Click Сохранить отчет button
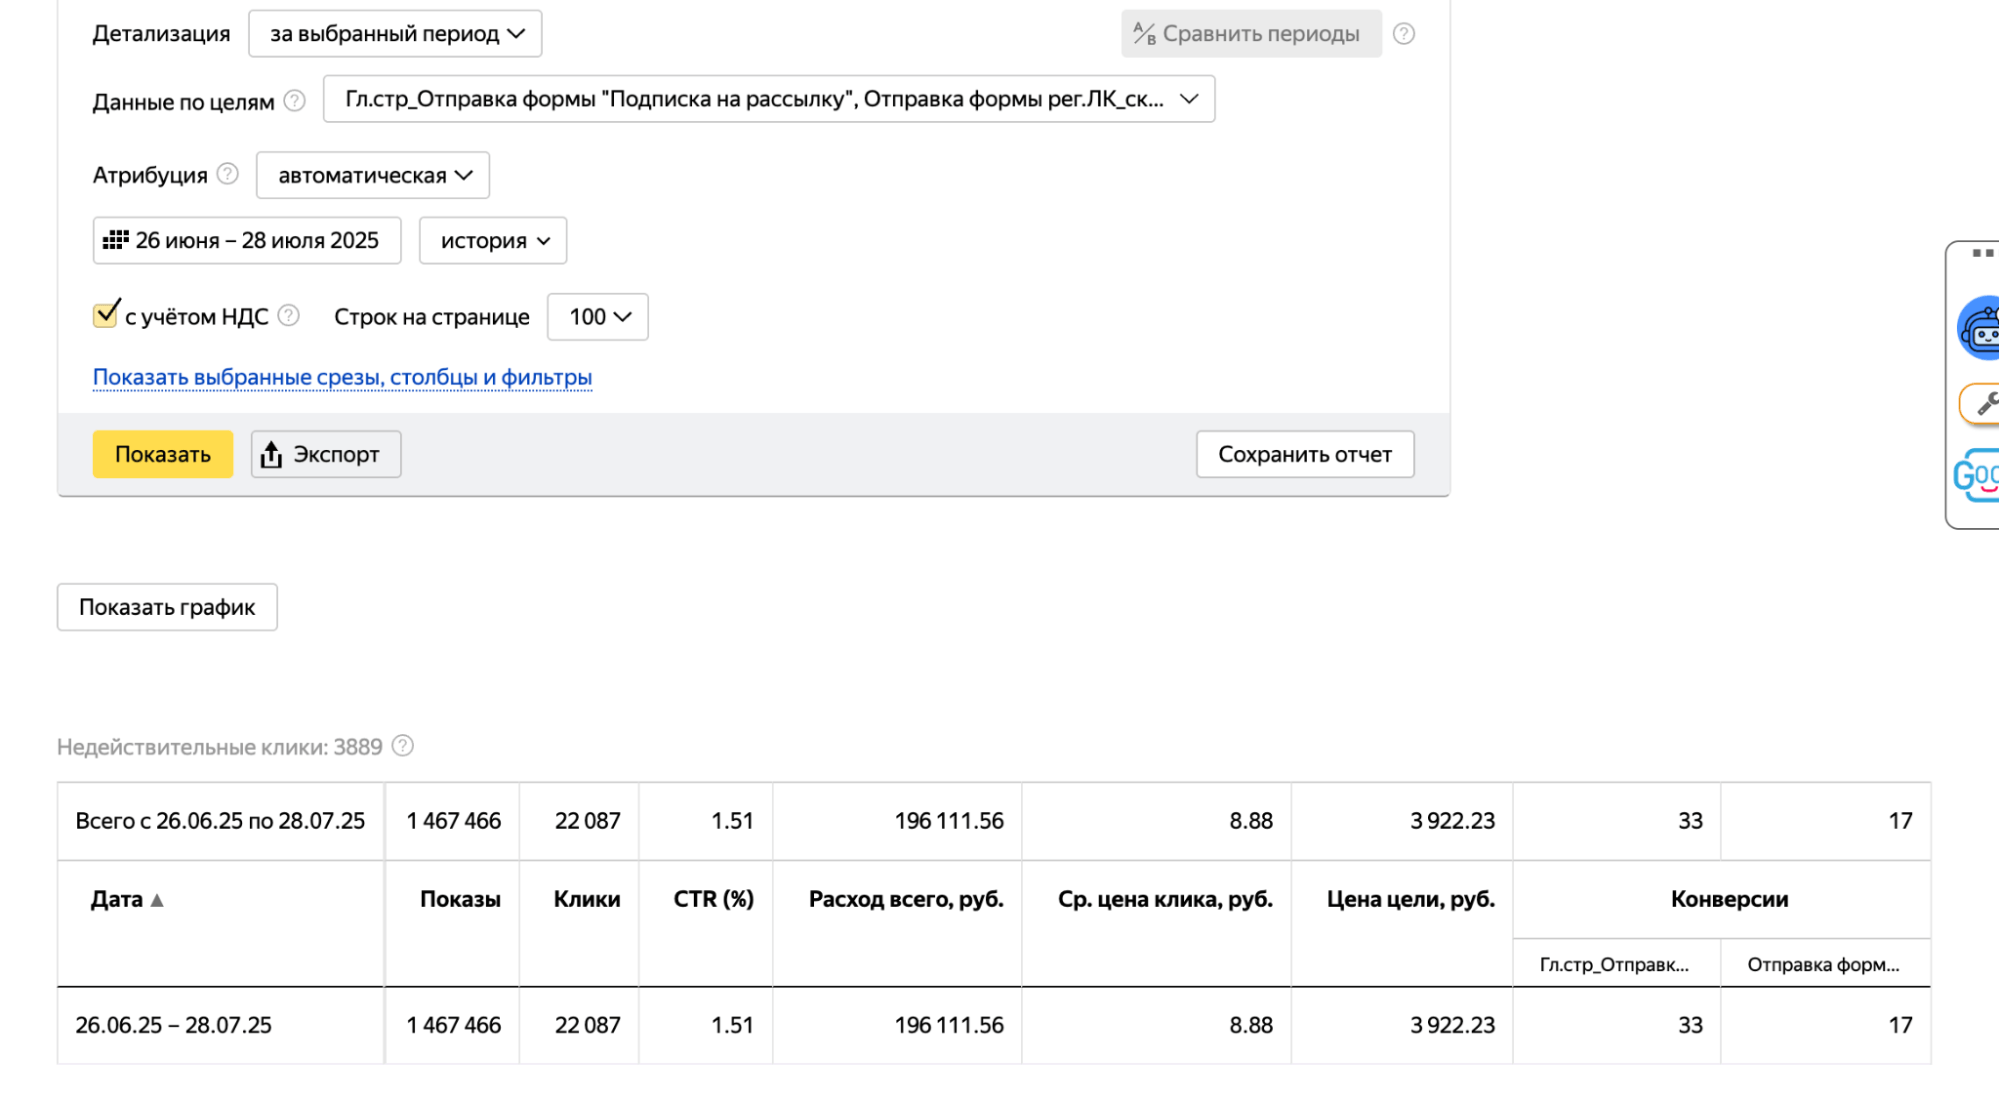The image size is (1999, 1099). [x=1304, y=455]
